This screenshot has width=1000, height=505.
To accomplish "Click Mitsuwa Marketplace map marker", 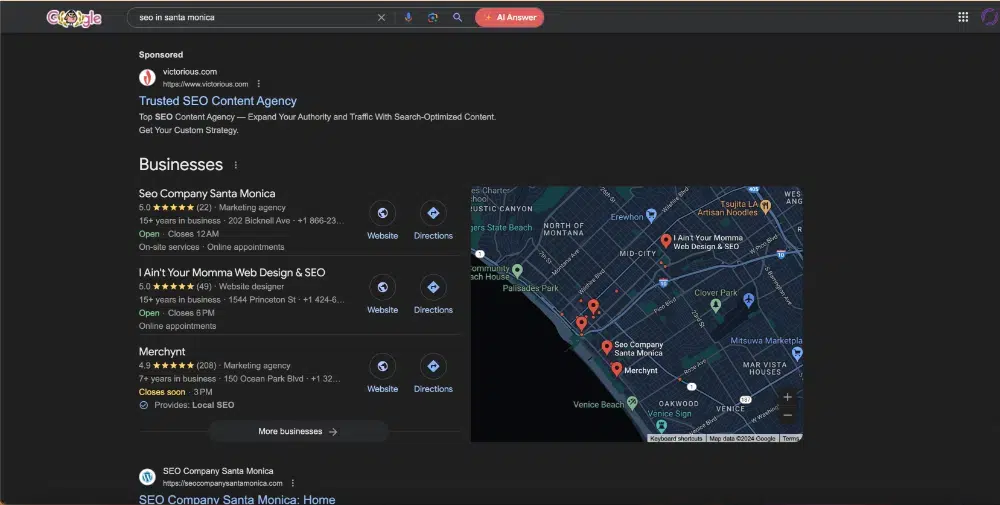I will [x=797, y=353].
